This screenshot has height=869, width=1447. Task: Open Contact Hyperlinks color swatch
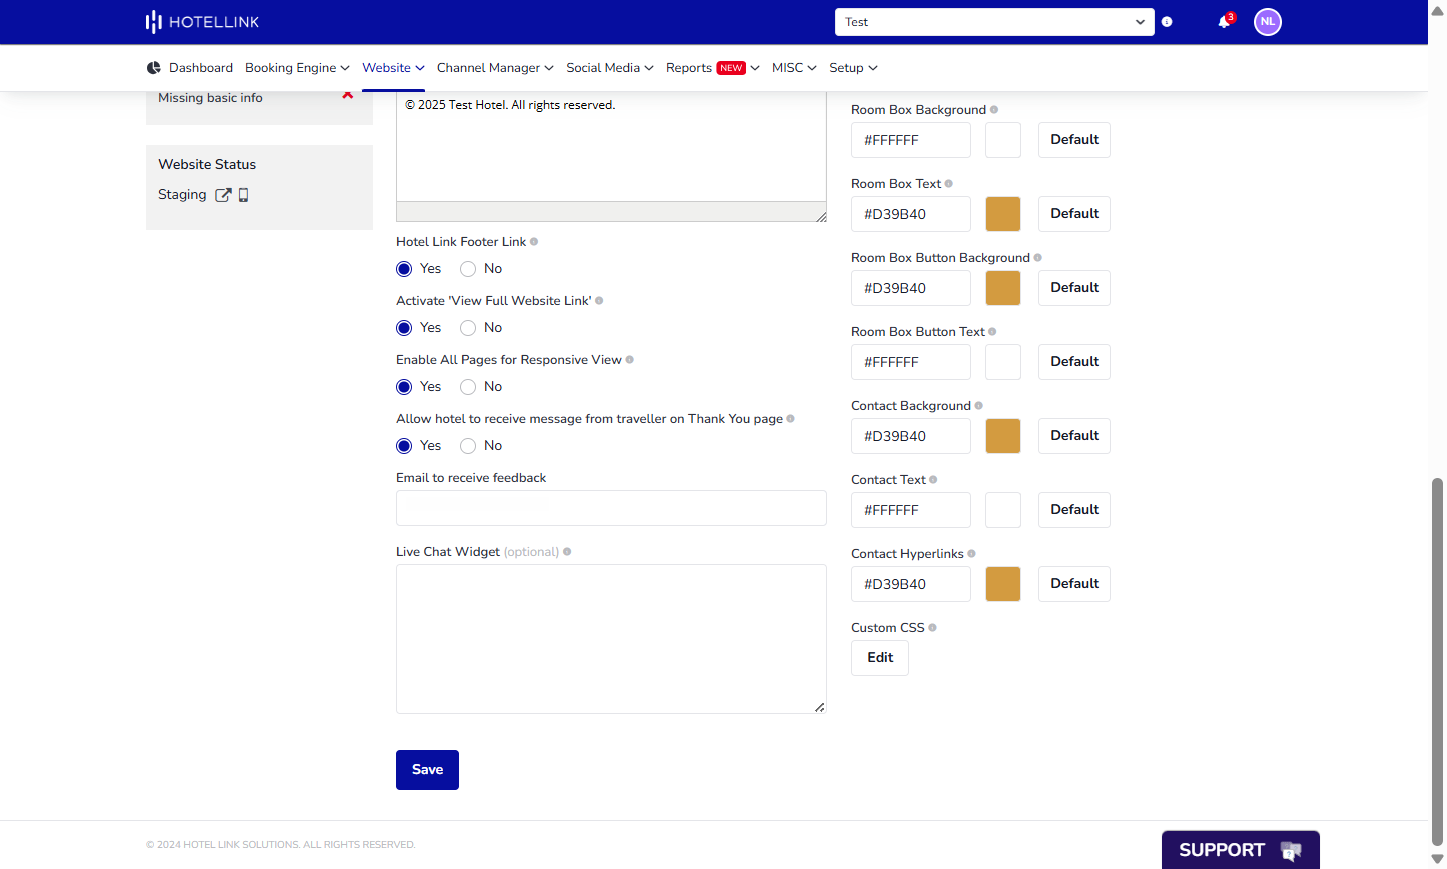coord(1003,584)
